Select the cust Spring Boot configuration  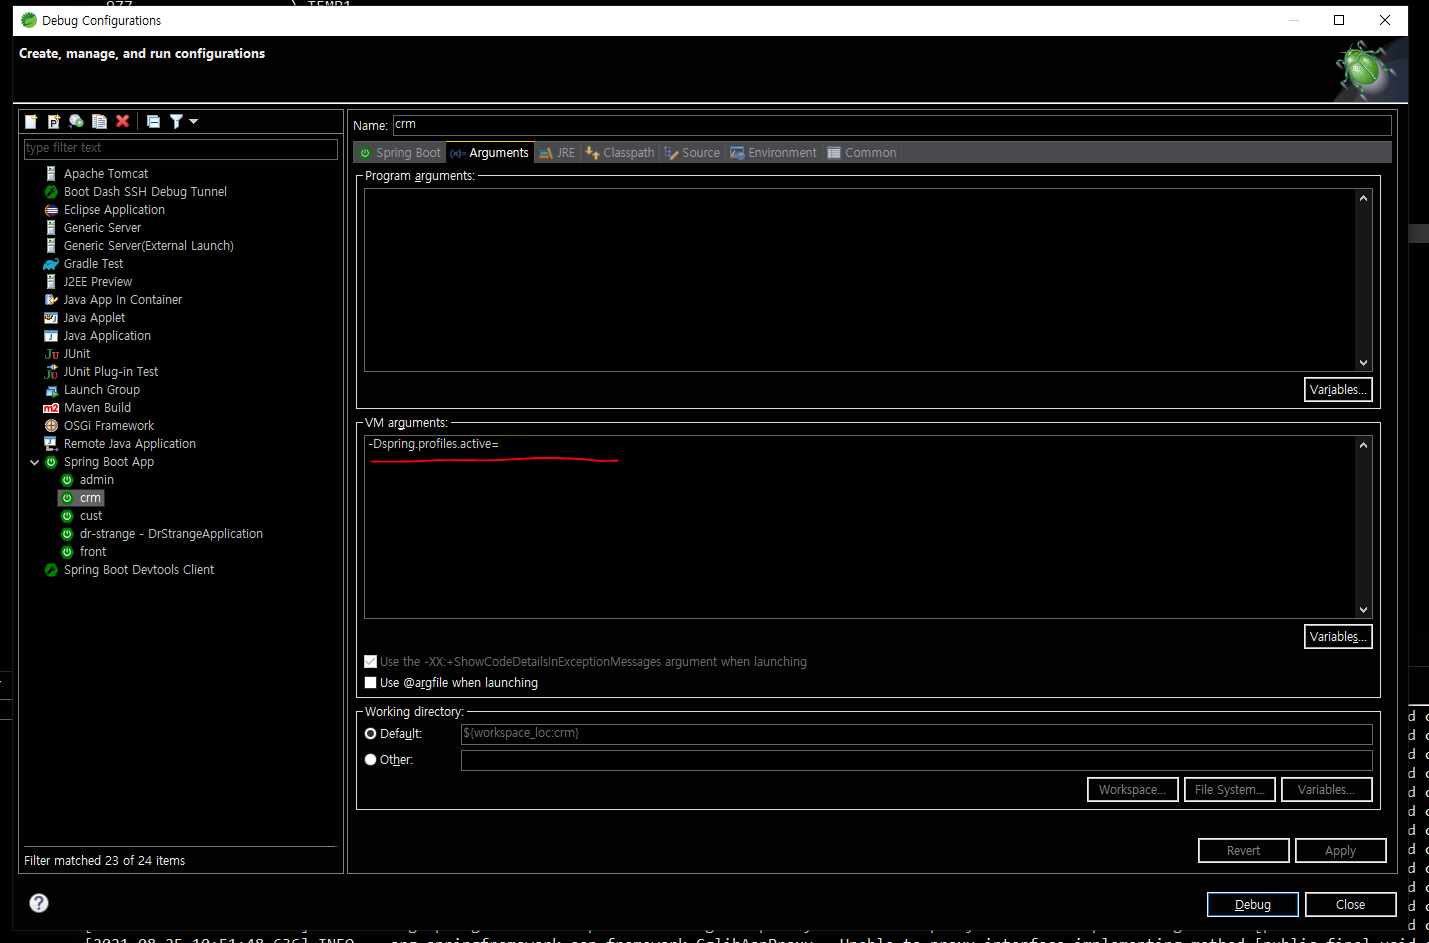click(x=91, y=516)
